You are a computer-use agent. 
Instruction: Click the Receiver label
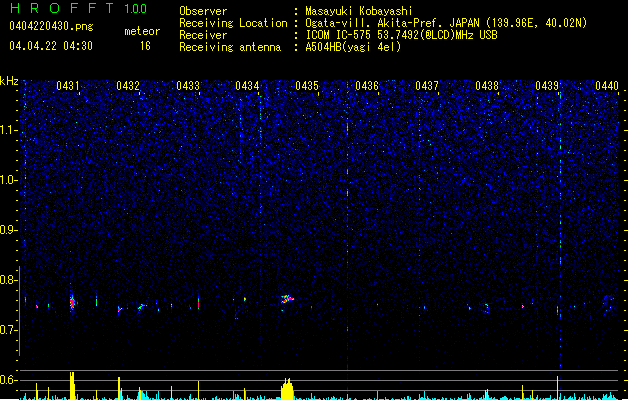click(203, 35)
